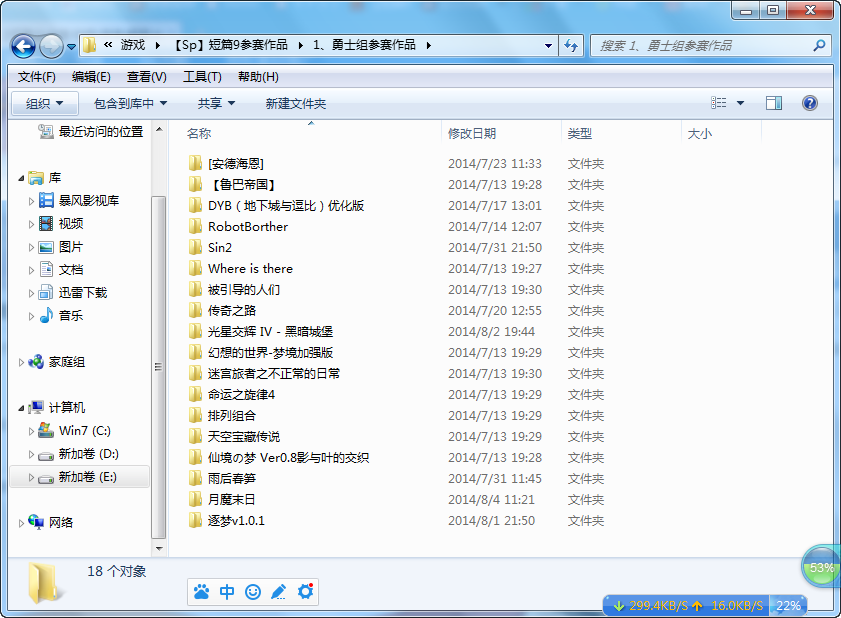Click 新建文件夹 button
Viewport: 841px width, 618px height.
[296, 104]
